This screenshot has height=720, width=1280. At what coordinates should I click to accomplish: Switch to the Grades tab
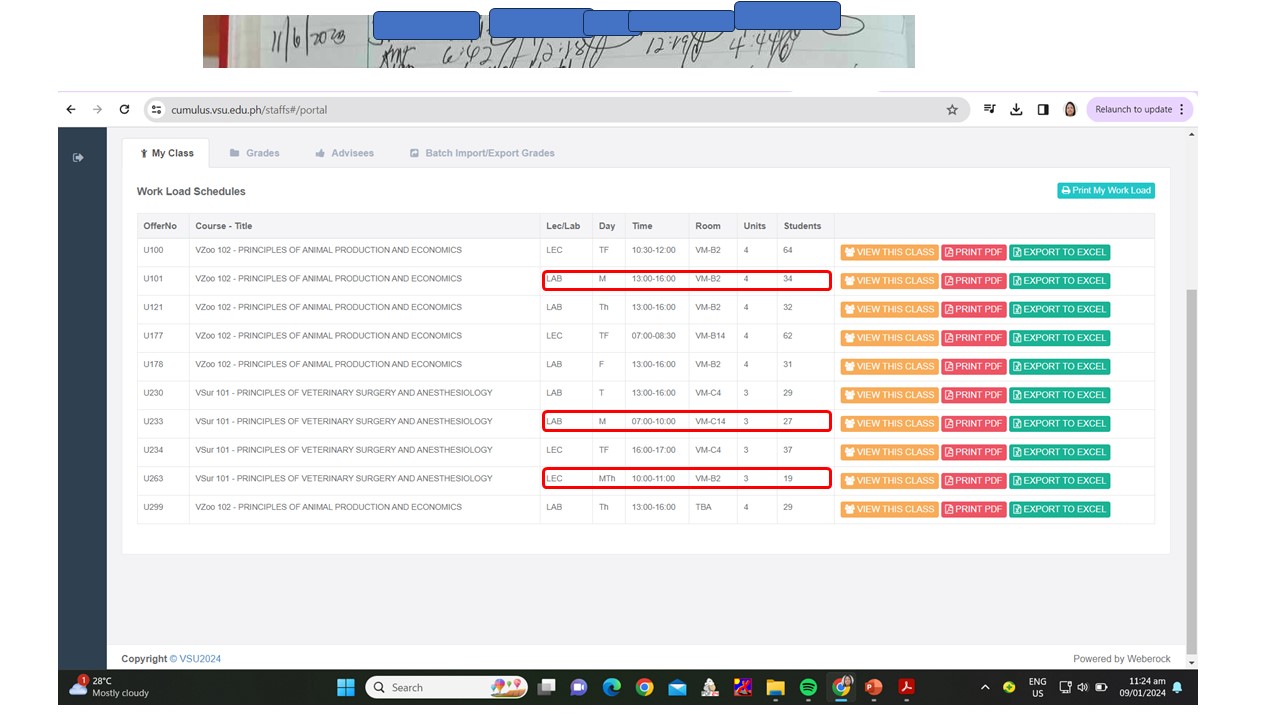254,153
